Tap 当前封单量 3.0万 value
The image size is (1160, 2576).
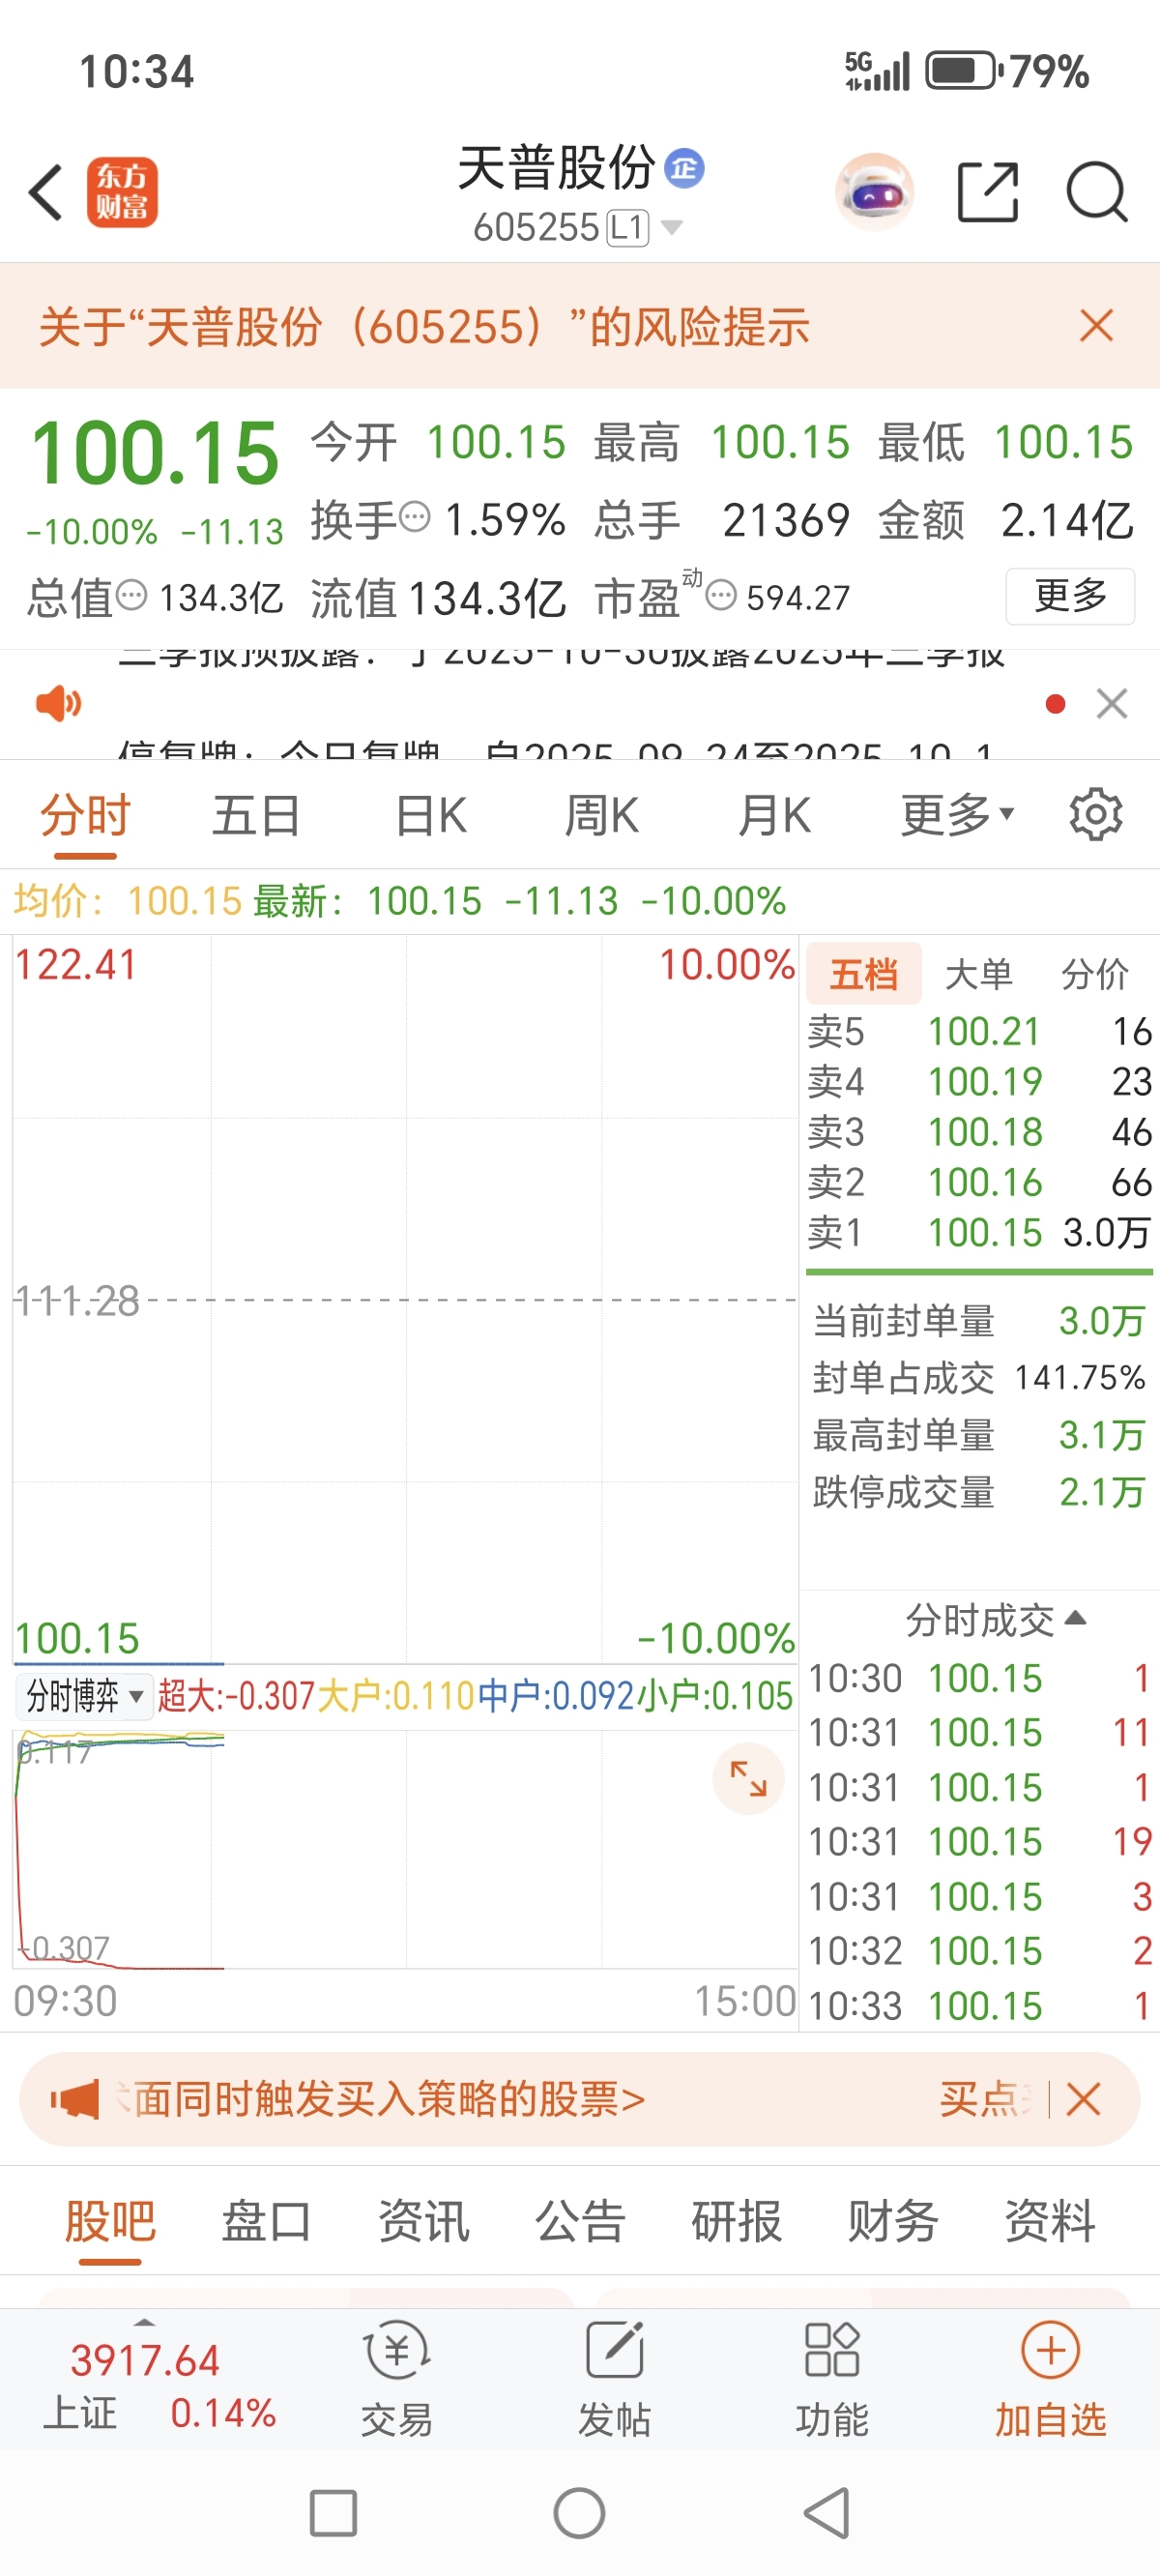coord(1101,1321)
